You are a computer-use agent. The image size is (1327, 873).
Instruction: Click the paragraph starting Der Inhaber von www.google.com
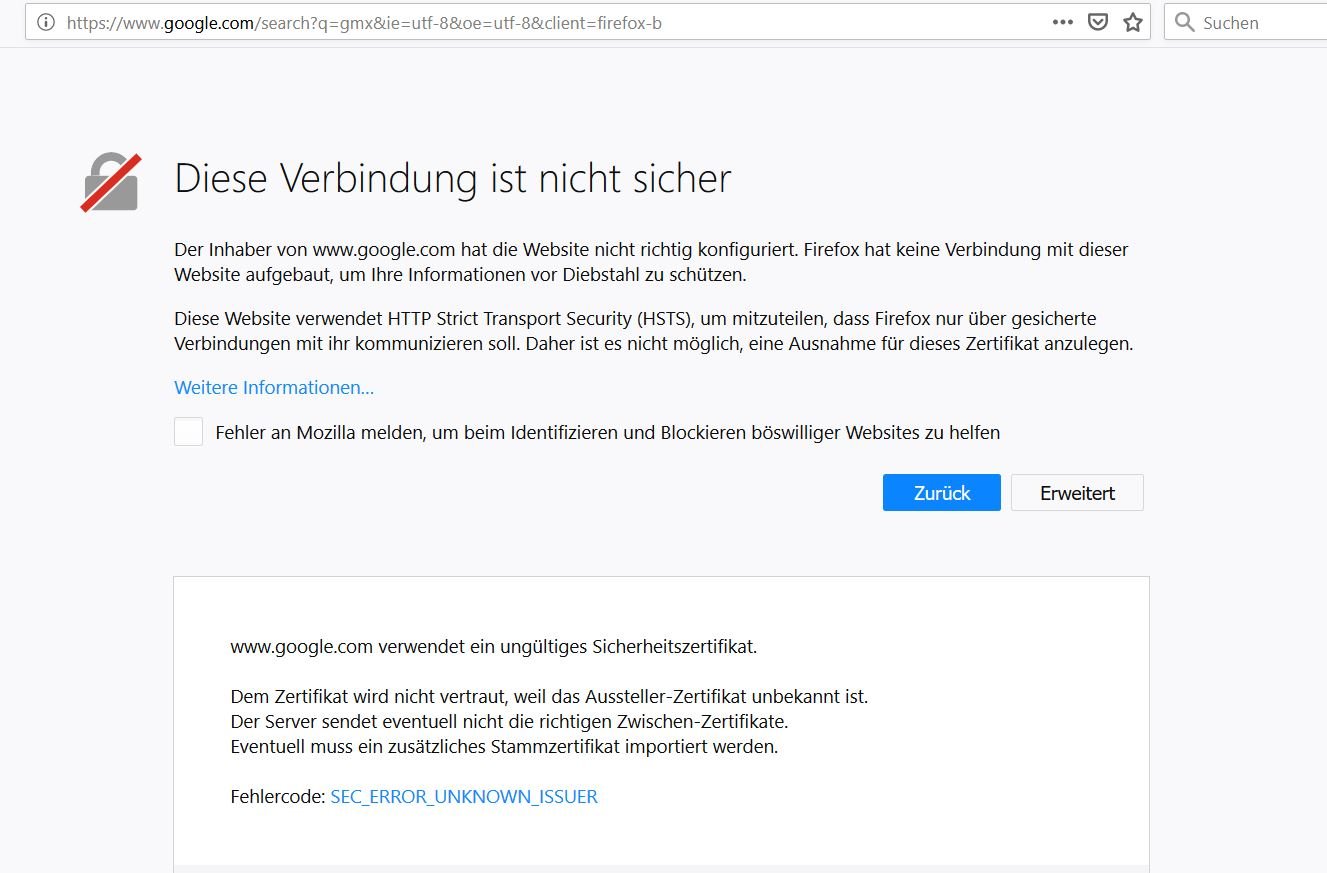click(650, 261)
